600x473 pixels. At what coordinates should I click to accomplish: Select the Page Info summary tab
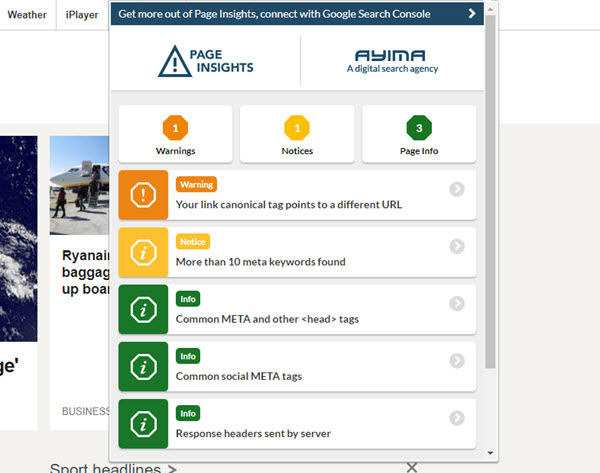point(419,134)
